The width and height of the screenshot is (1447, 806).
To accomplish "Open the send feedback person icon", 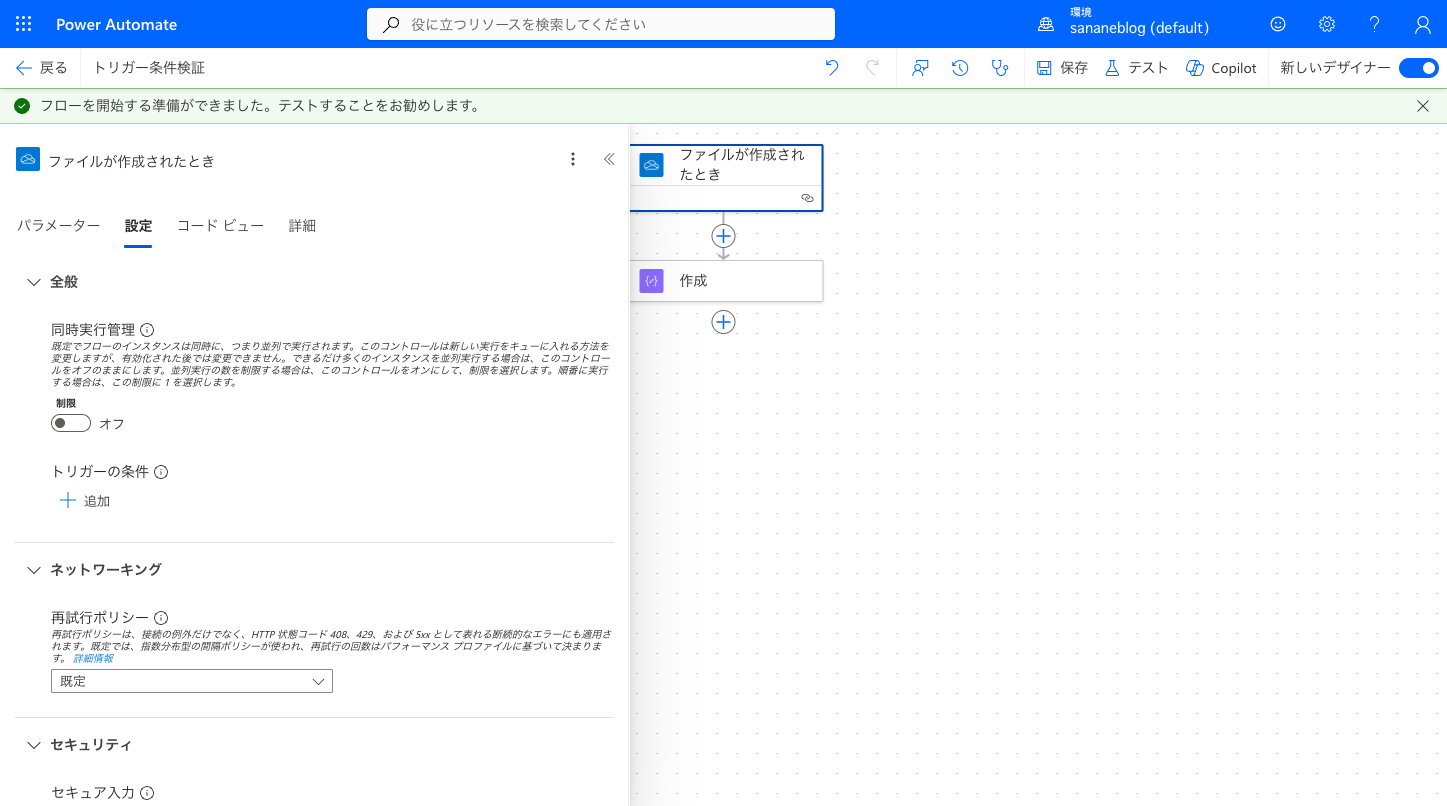I will click(x=921, y=68).
